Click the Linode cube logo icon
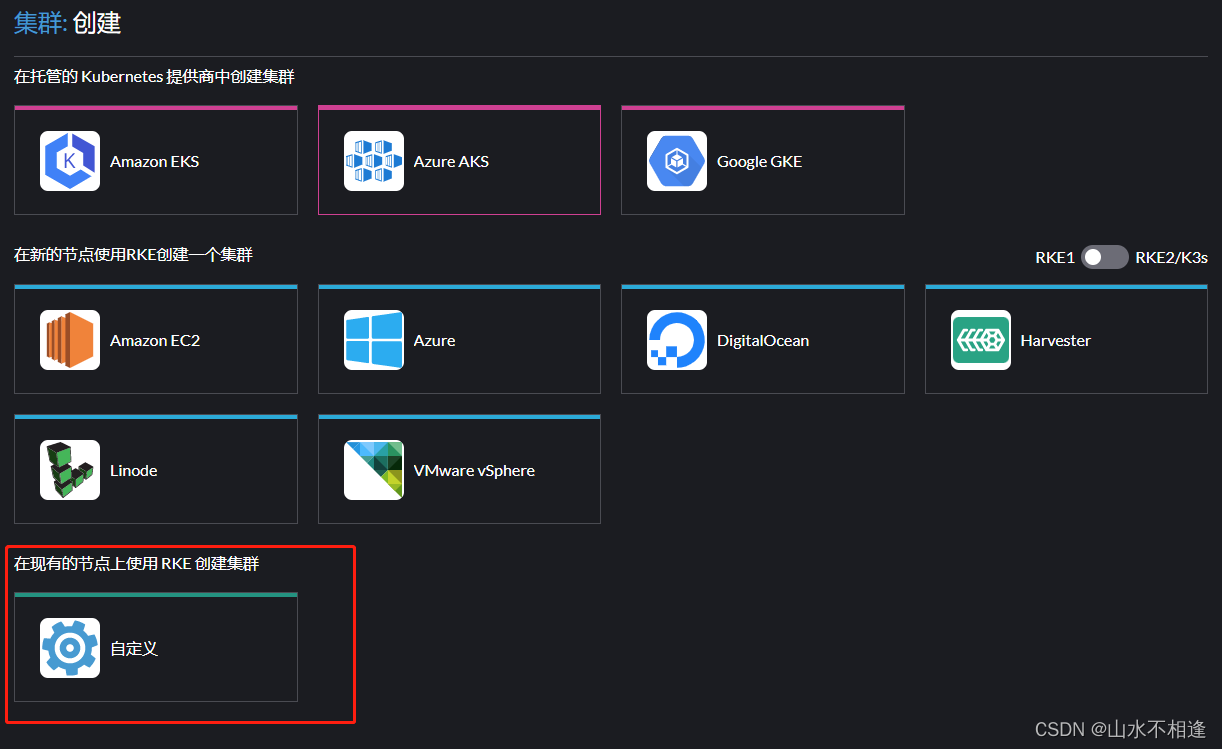The image size is (1222, 749). pyautogui.click(x=70, y=470)
